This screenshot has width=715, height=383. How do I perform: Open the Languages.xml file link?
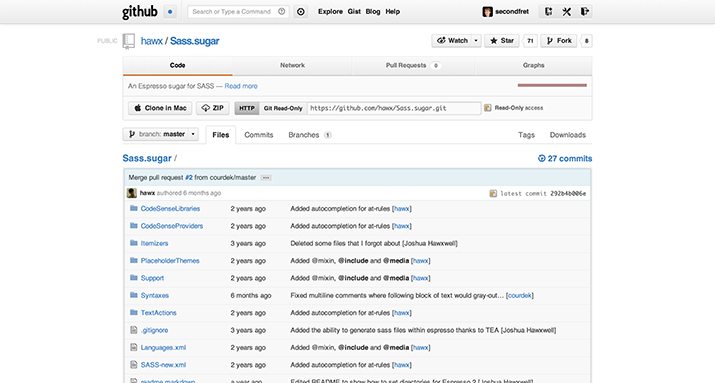coord(163,347)
